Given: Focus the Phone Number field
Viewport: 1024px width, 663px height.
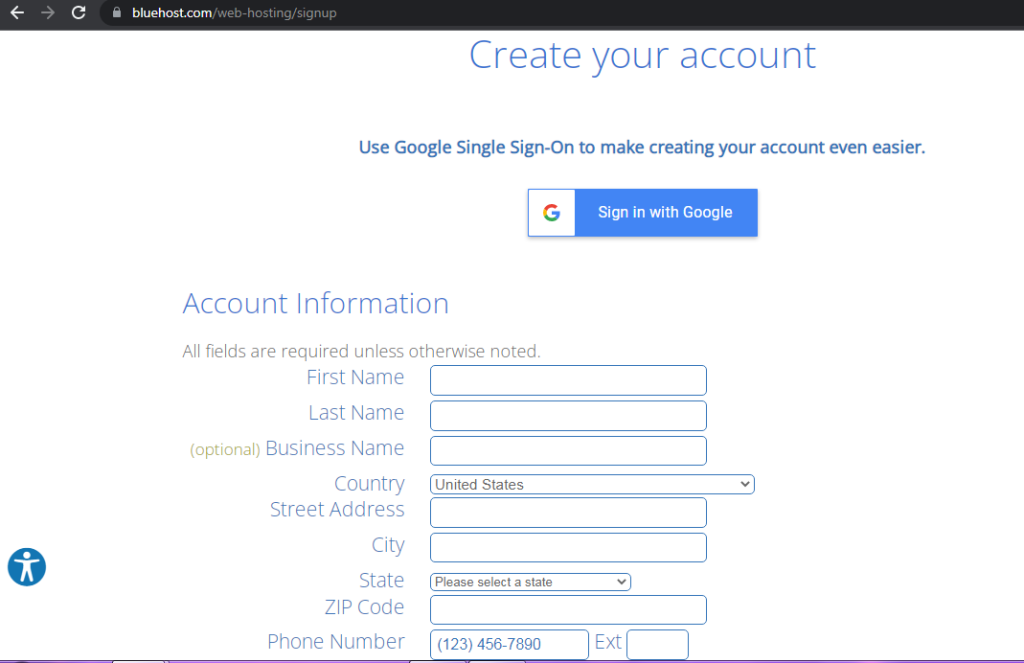Looking at the screenshot, I should click(509, 644).
